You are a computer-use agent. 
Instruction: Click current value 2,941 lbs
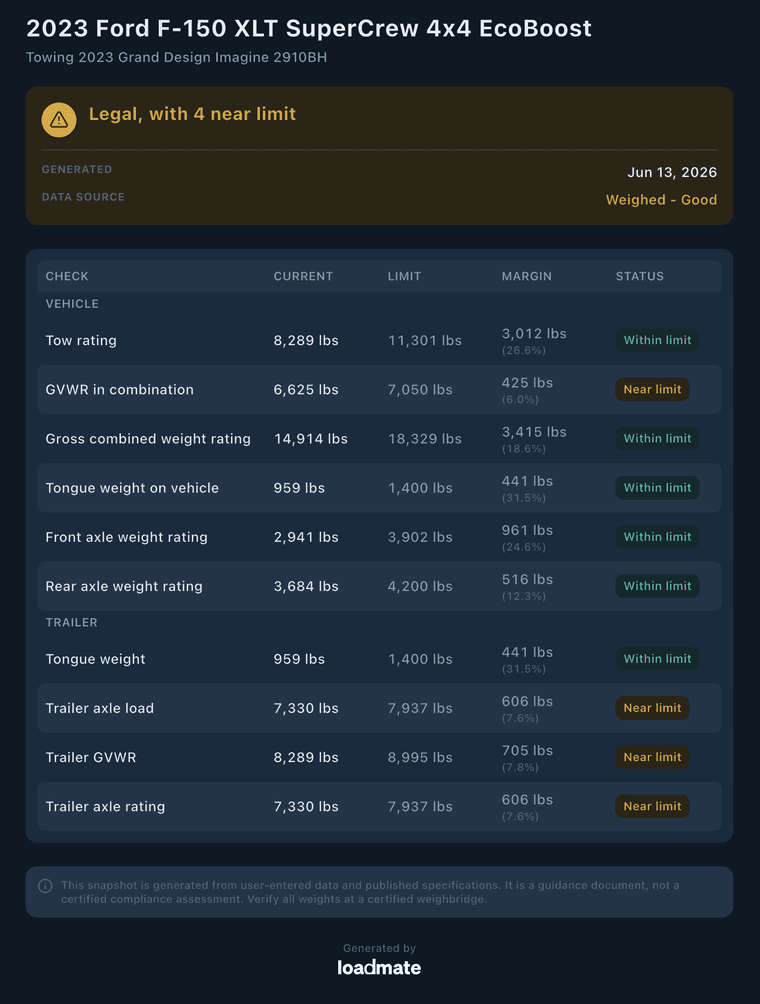click(x=306, y=537)
